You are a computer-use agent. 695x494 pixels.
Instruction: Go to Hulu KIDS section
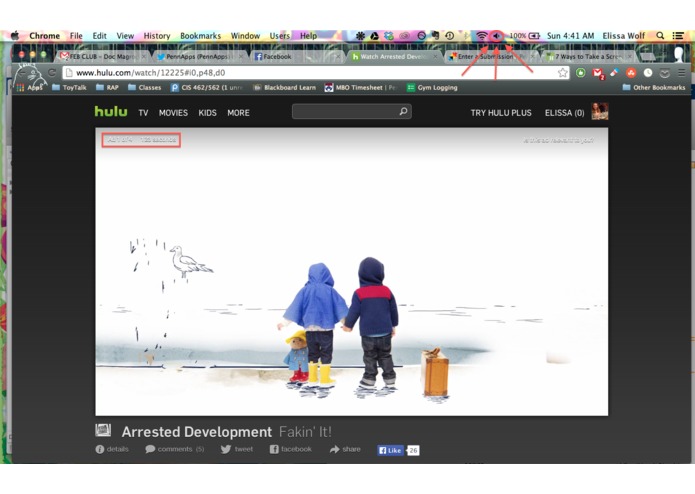point(207,113)
